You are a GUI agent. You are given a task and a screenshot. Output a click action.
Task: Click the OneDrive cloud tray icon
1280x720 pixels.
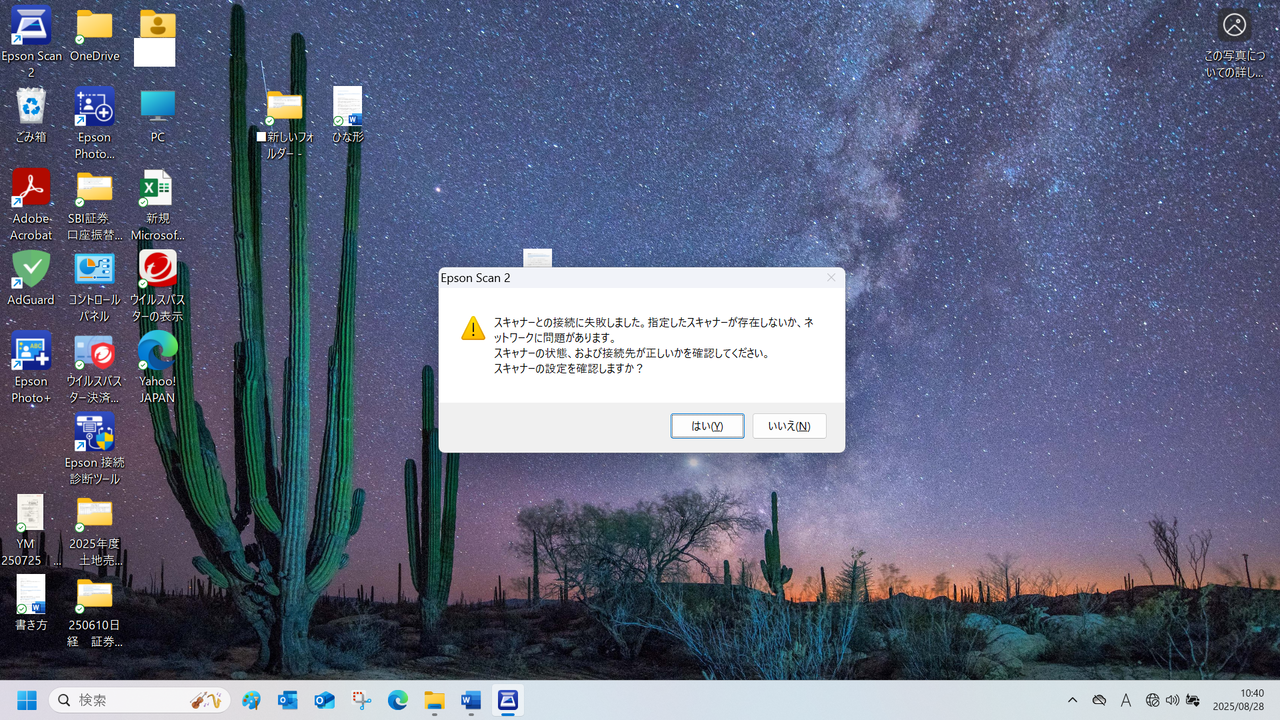coord(1099,700)
